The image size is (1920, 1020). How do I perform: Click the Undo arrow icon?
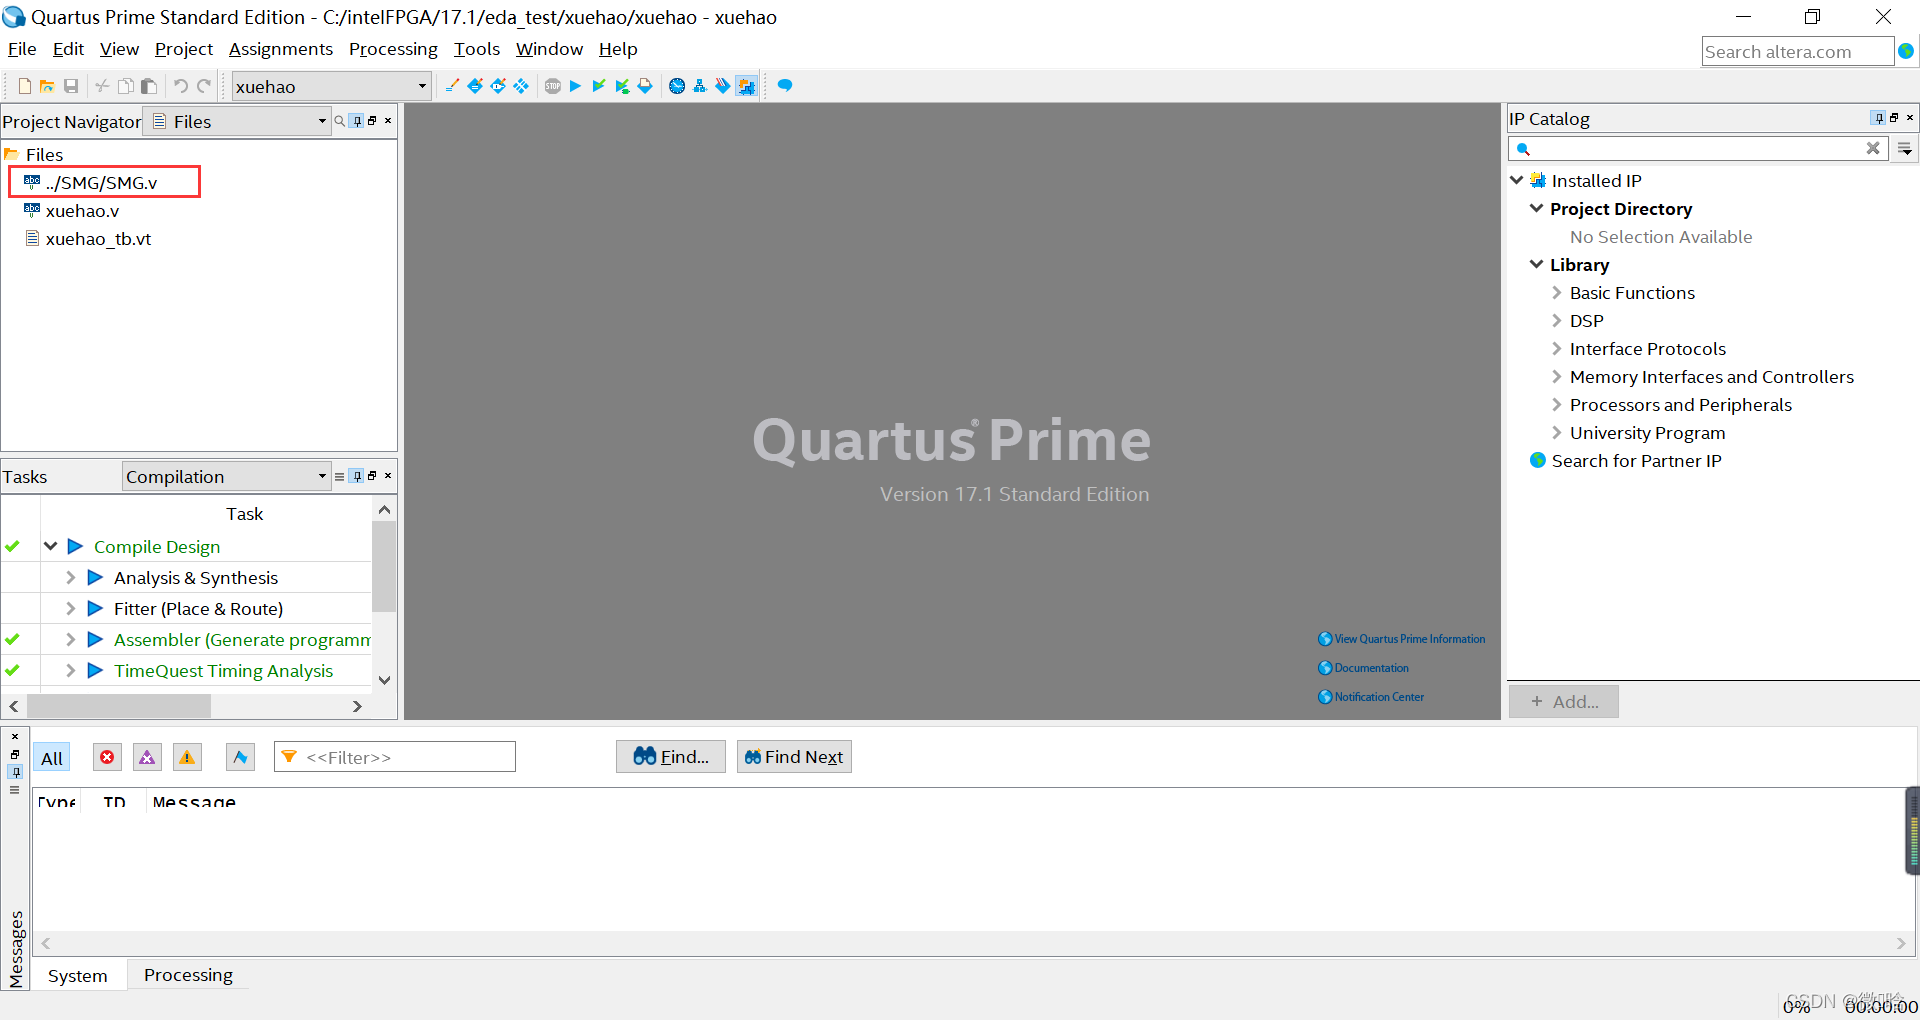click(x=181, y=86)
